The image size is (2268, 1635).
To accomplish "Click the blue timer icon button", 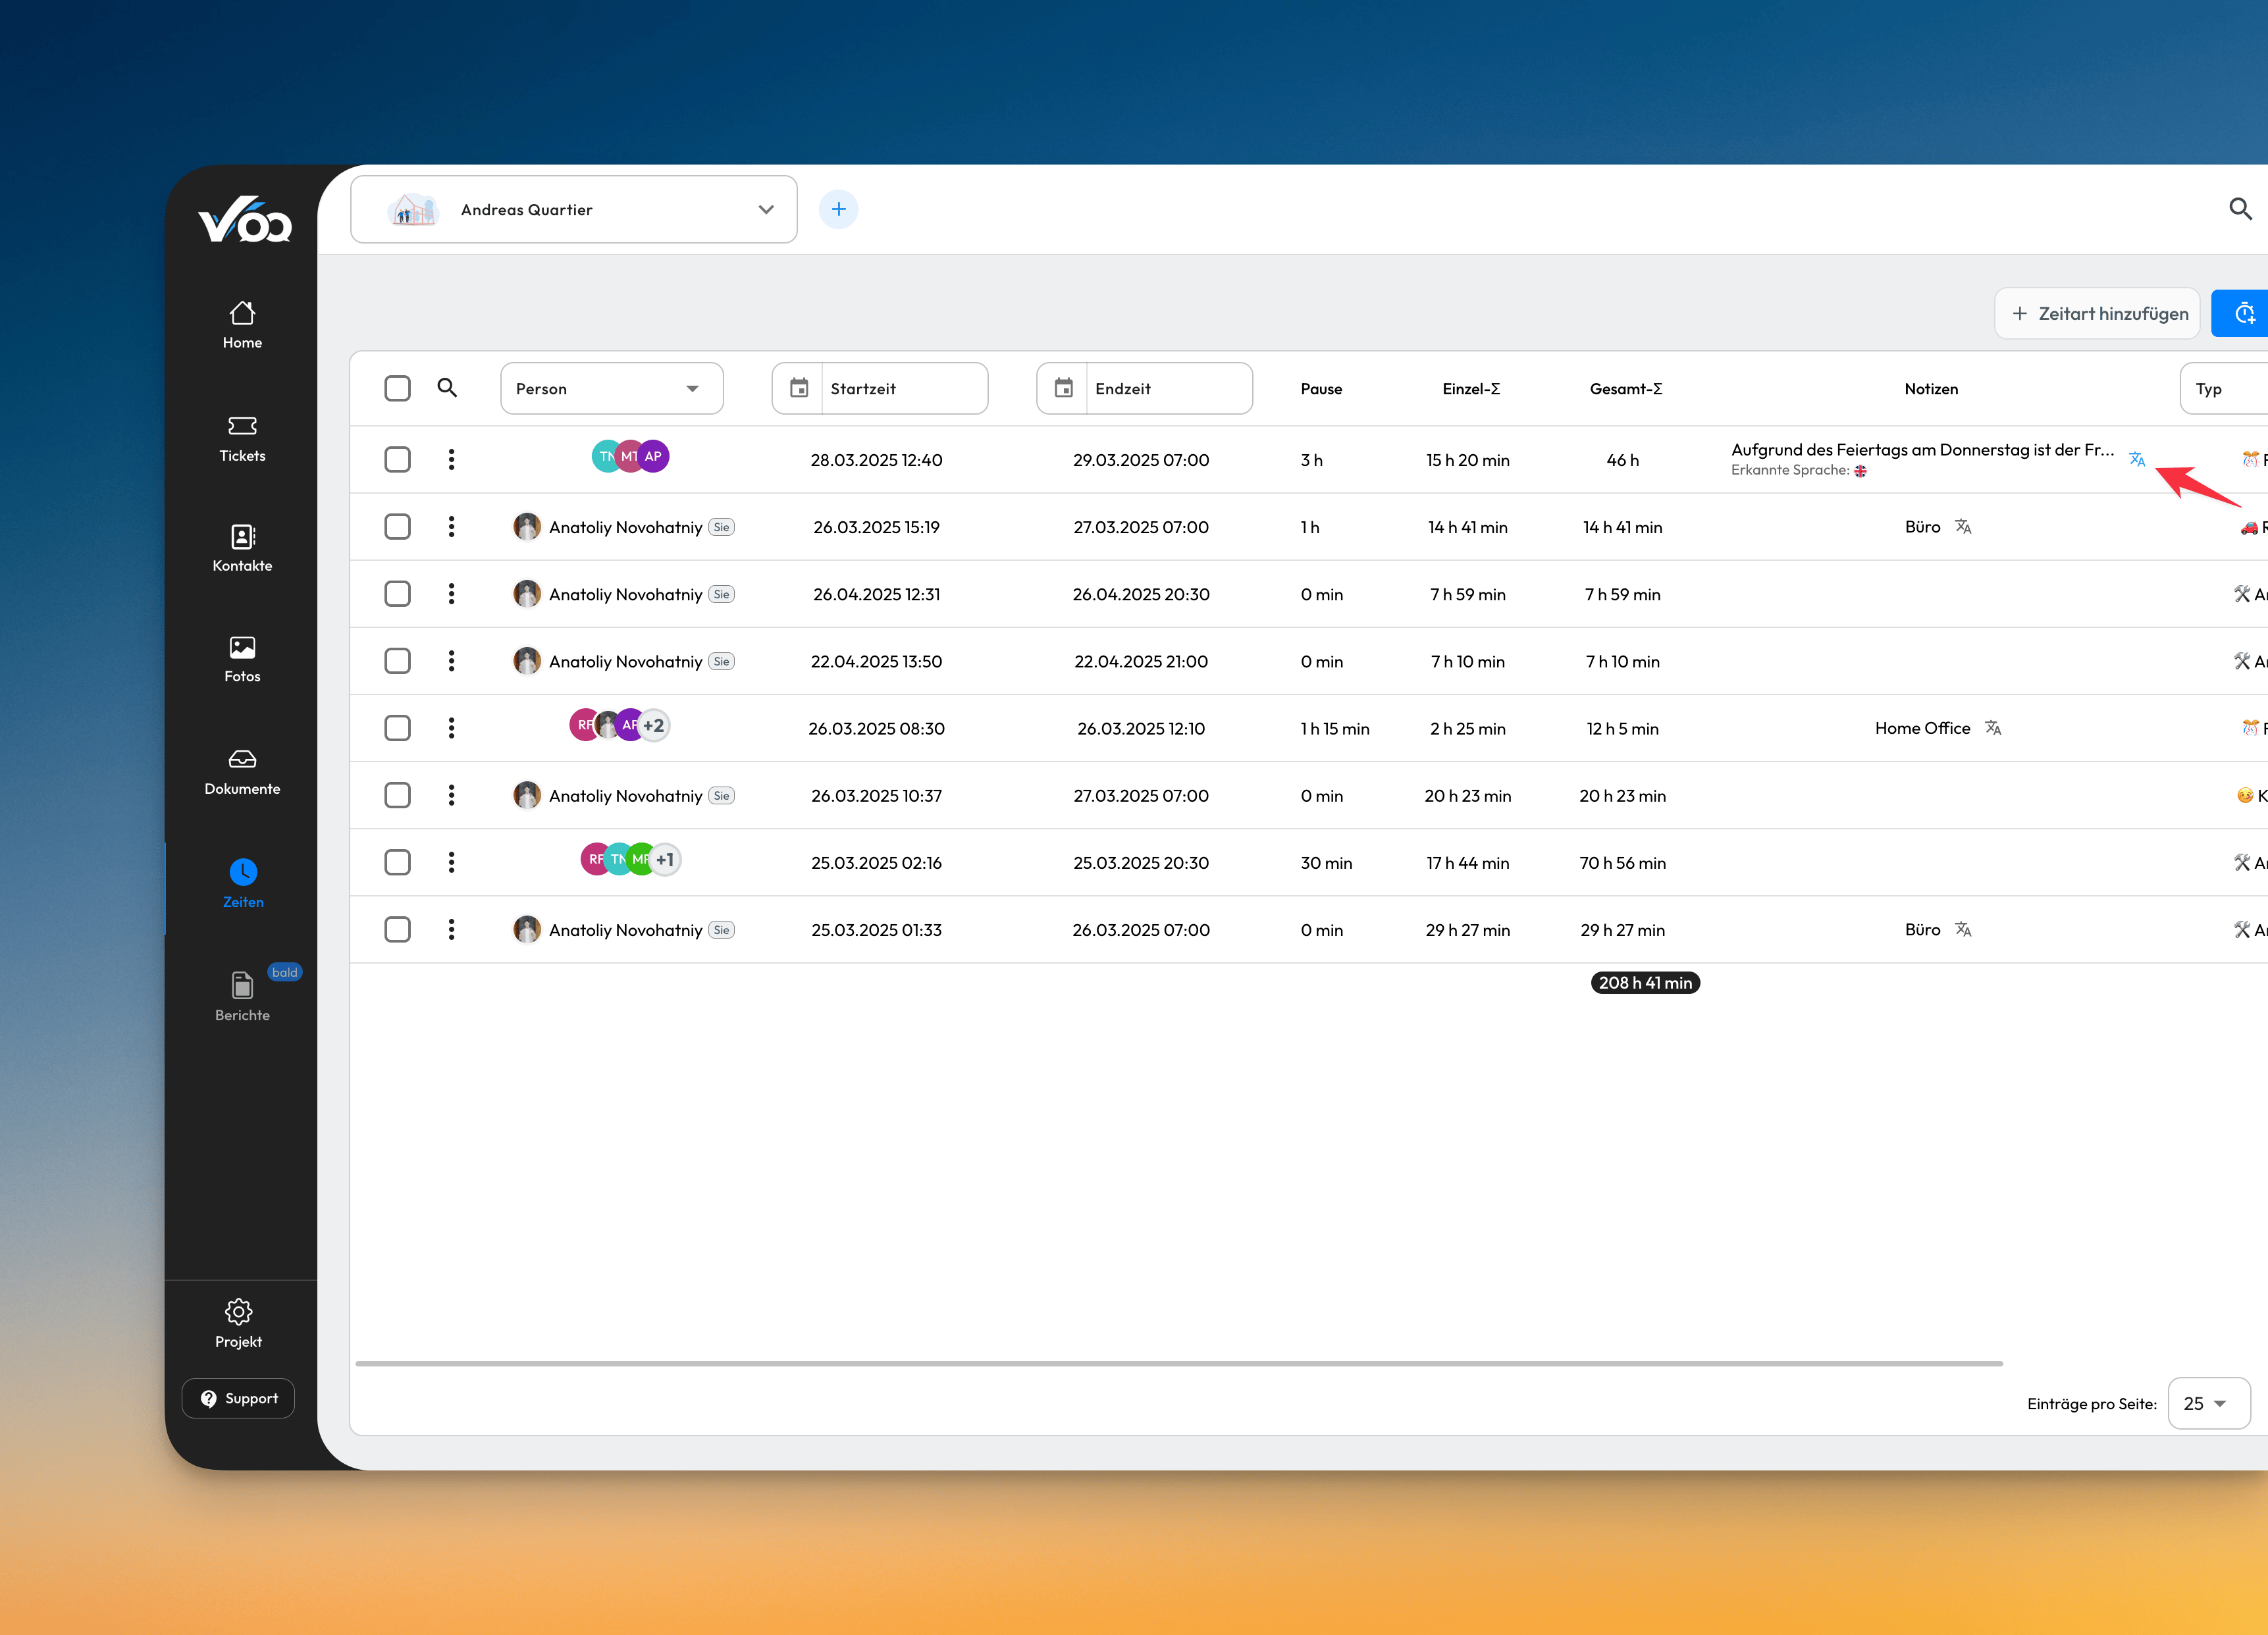I will [x=2245, y=314].
